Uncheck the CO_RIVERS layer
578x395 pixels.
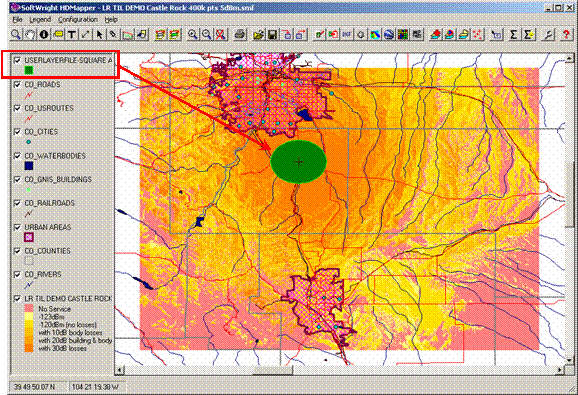17,275
